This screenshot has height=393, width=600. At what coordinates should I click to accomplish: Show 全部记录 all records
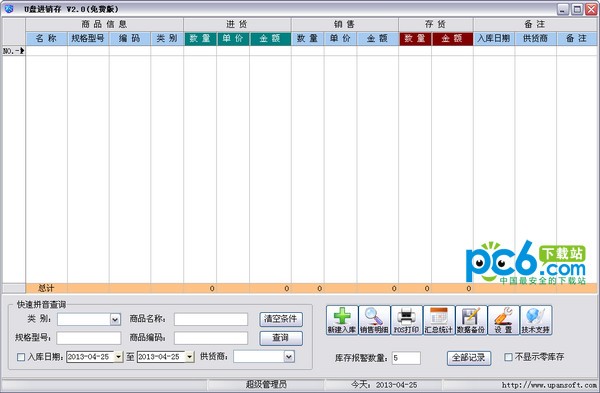[469, 358]
